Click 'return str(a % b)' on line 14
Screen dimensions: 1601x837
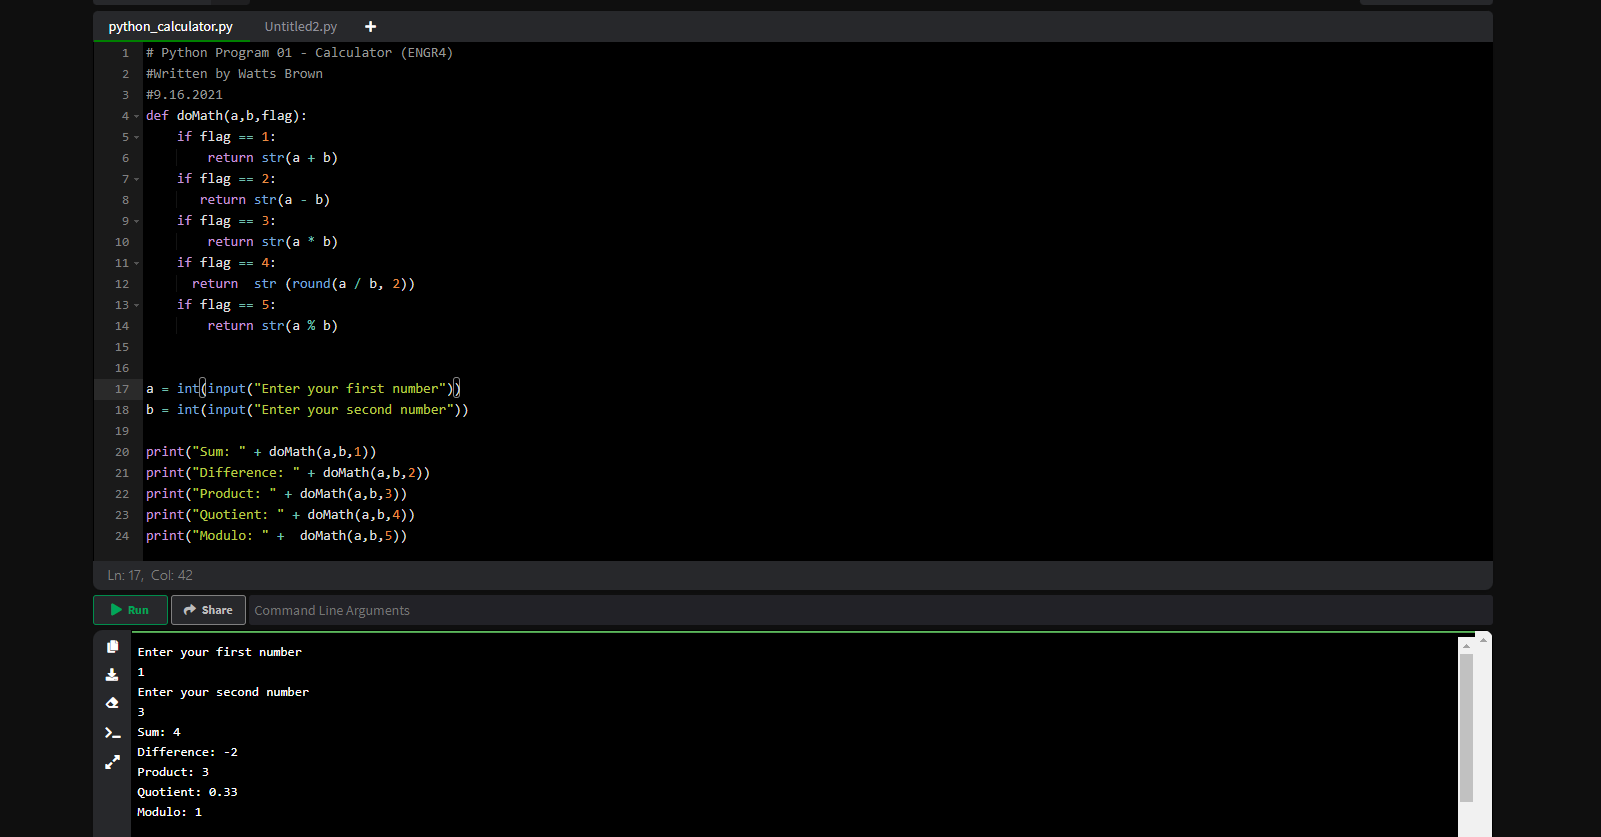[272, 326]
